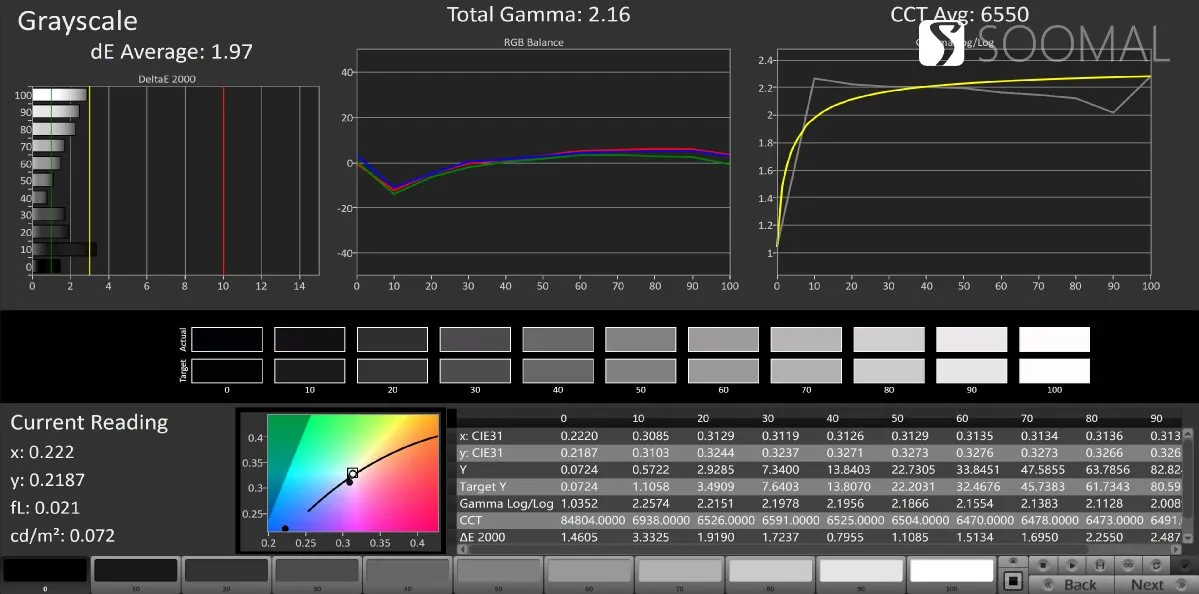Click ΔE cell '3.3325'
This screenshot has height=594, width=1199.
(x=651, y=537)
